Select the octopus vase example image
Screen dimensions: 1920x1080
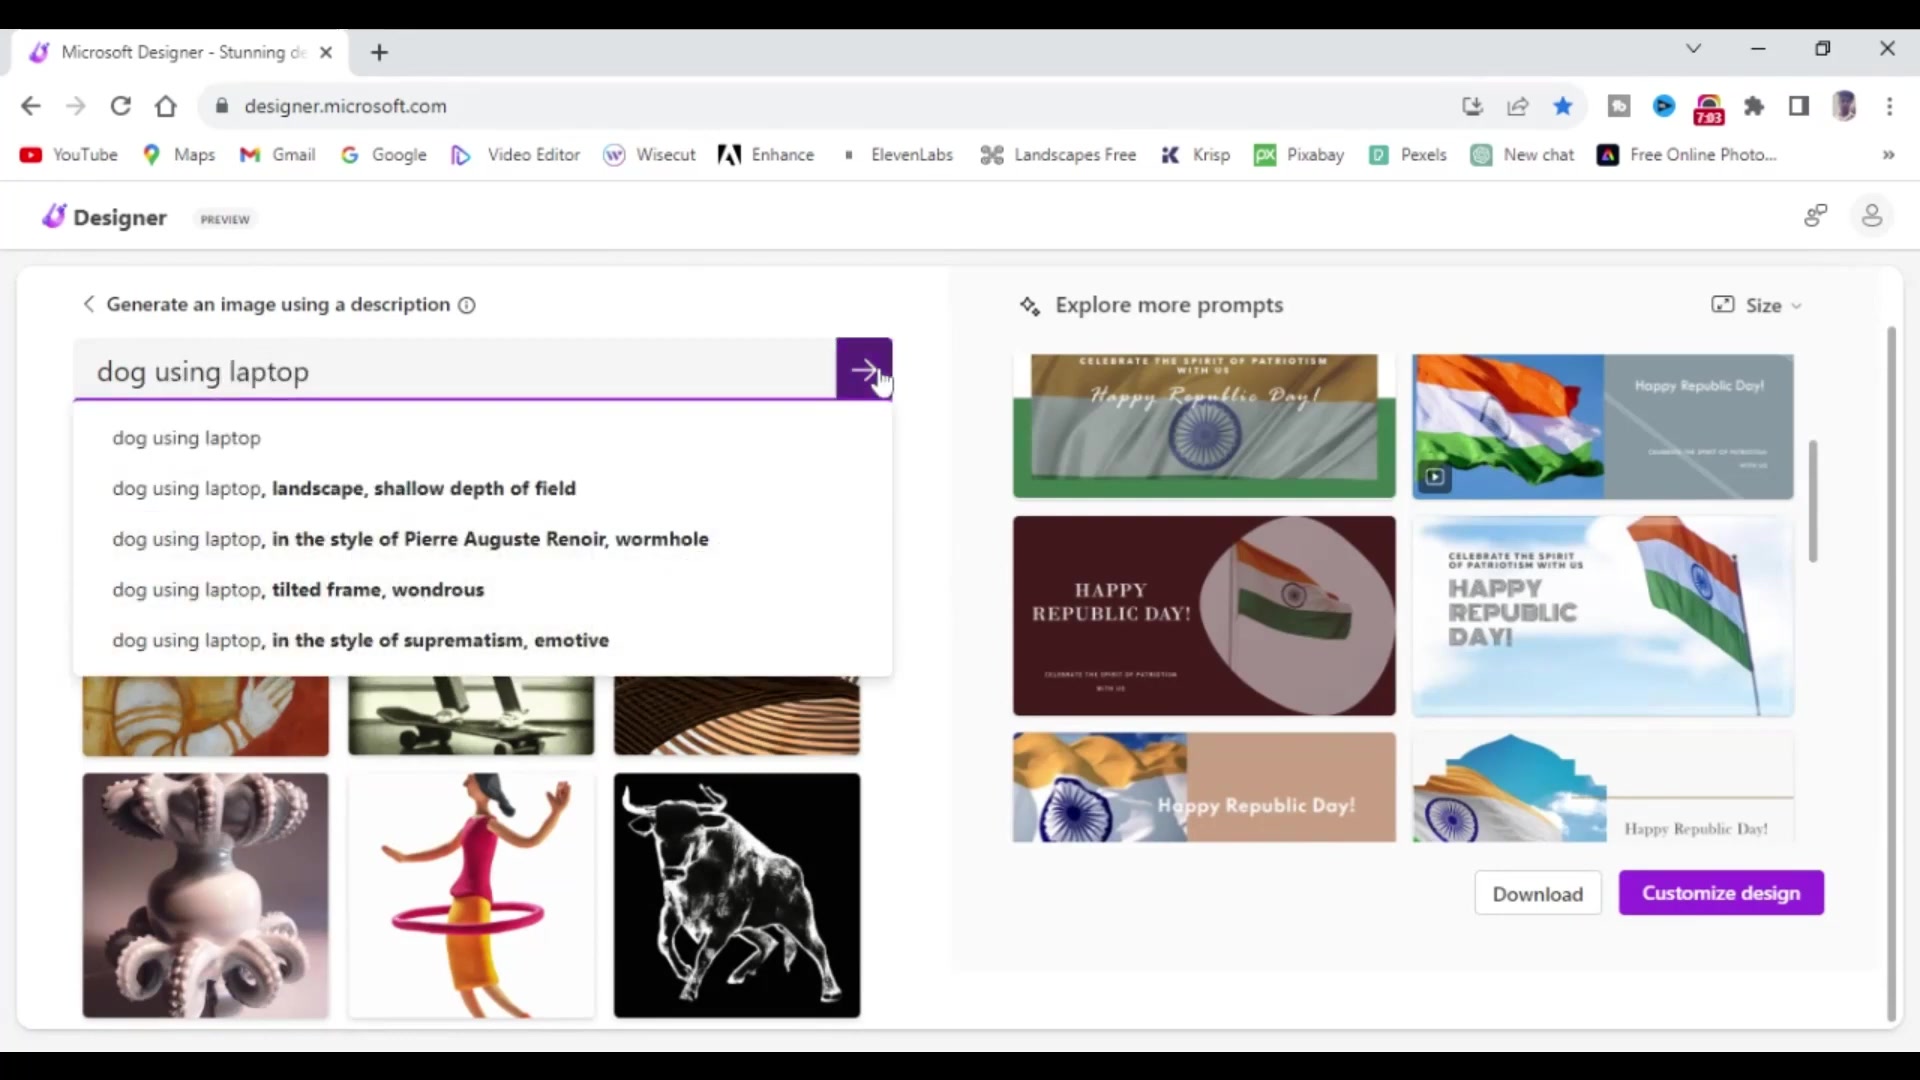coord(205,895)
